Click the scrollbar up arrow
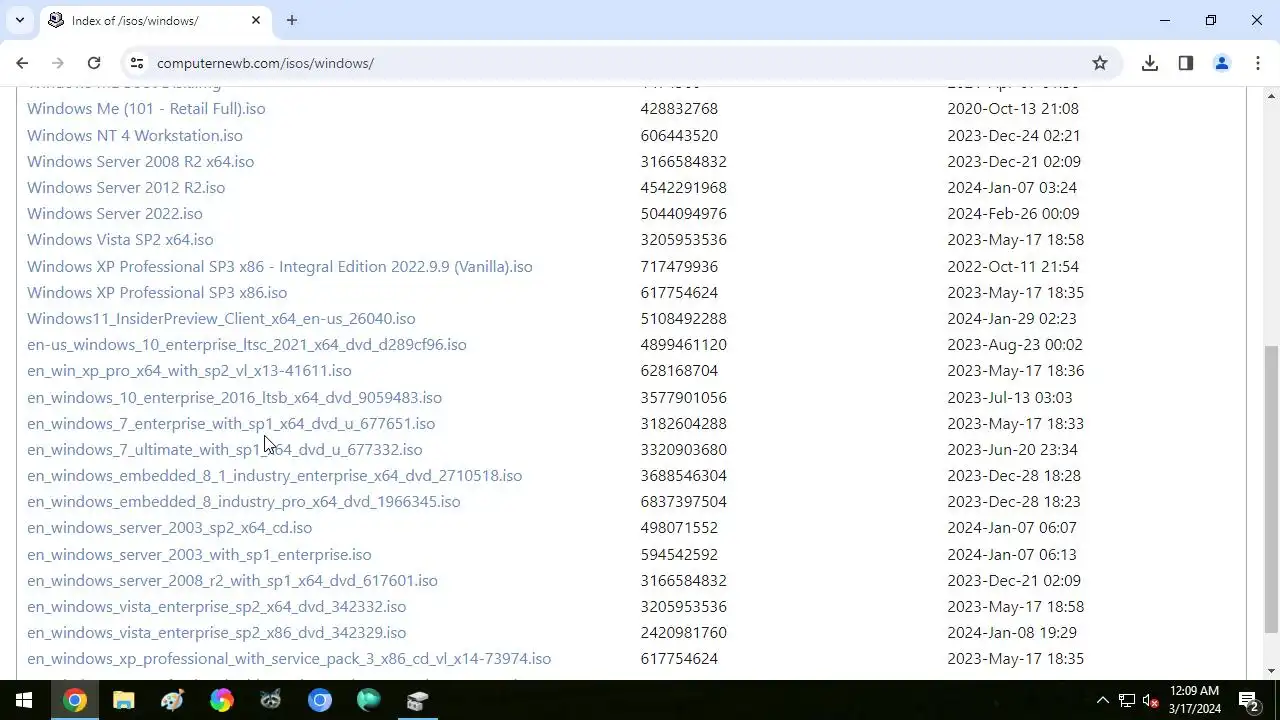 coord(1271,96)
